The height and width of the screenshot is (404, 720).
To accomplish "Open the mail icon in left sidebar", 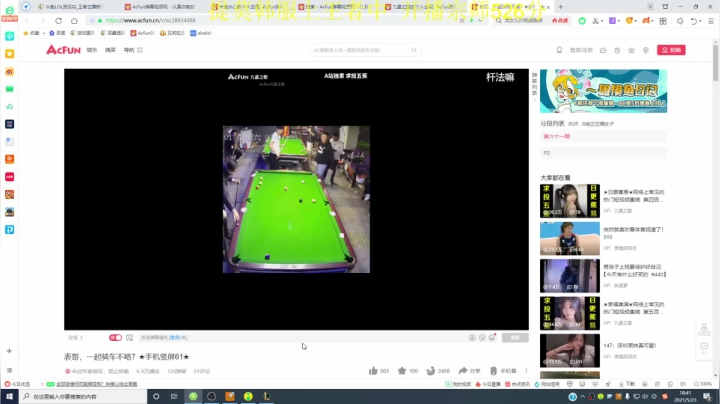I will click(x=9, y=89).
